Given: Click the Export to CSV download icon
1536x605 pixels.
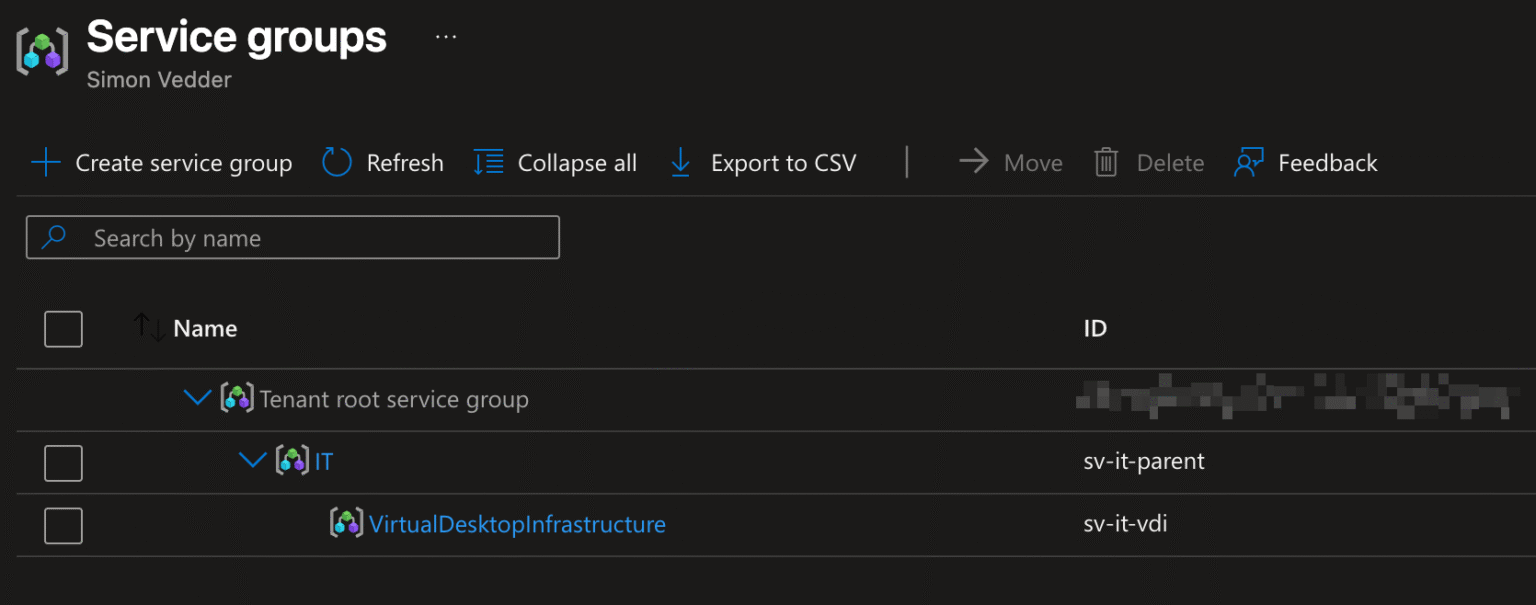Looking at the screenshot, I should (x=681, y=162).
